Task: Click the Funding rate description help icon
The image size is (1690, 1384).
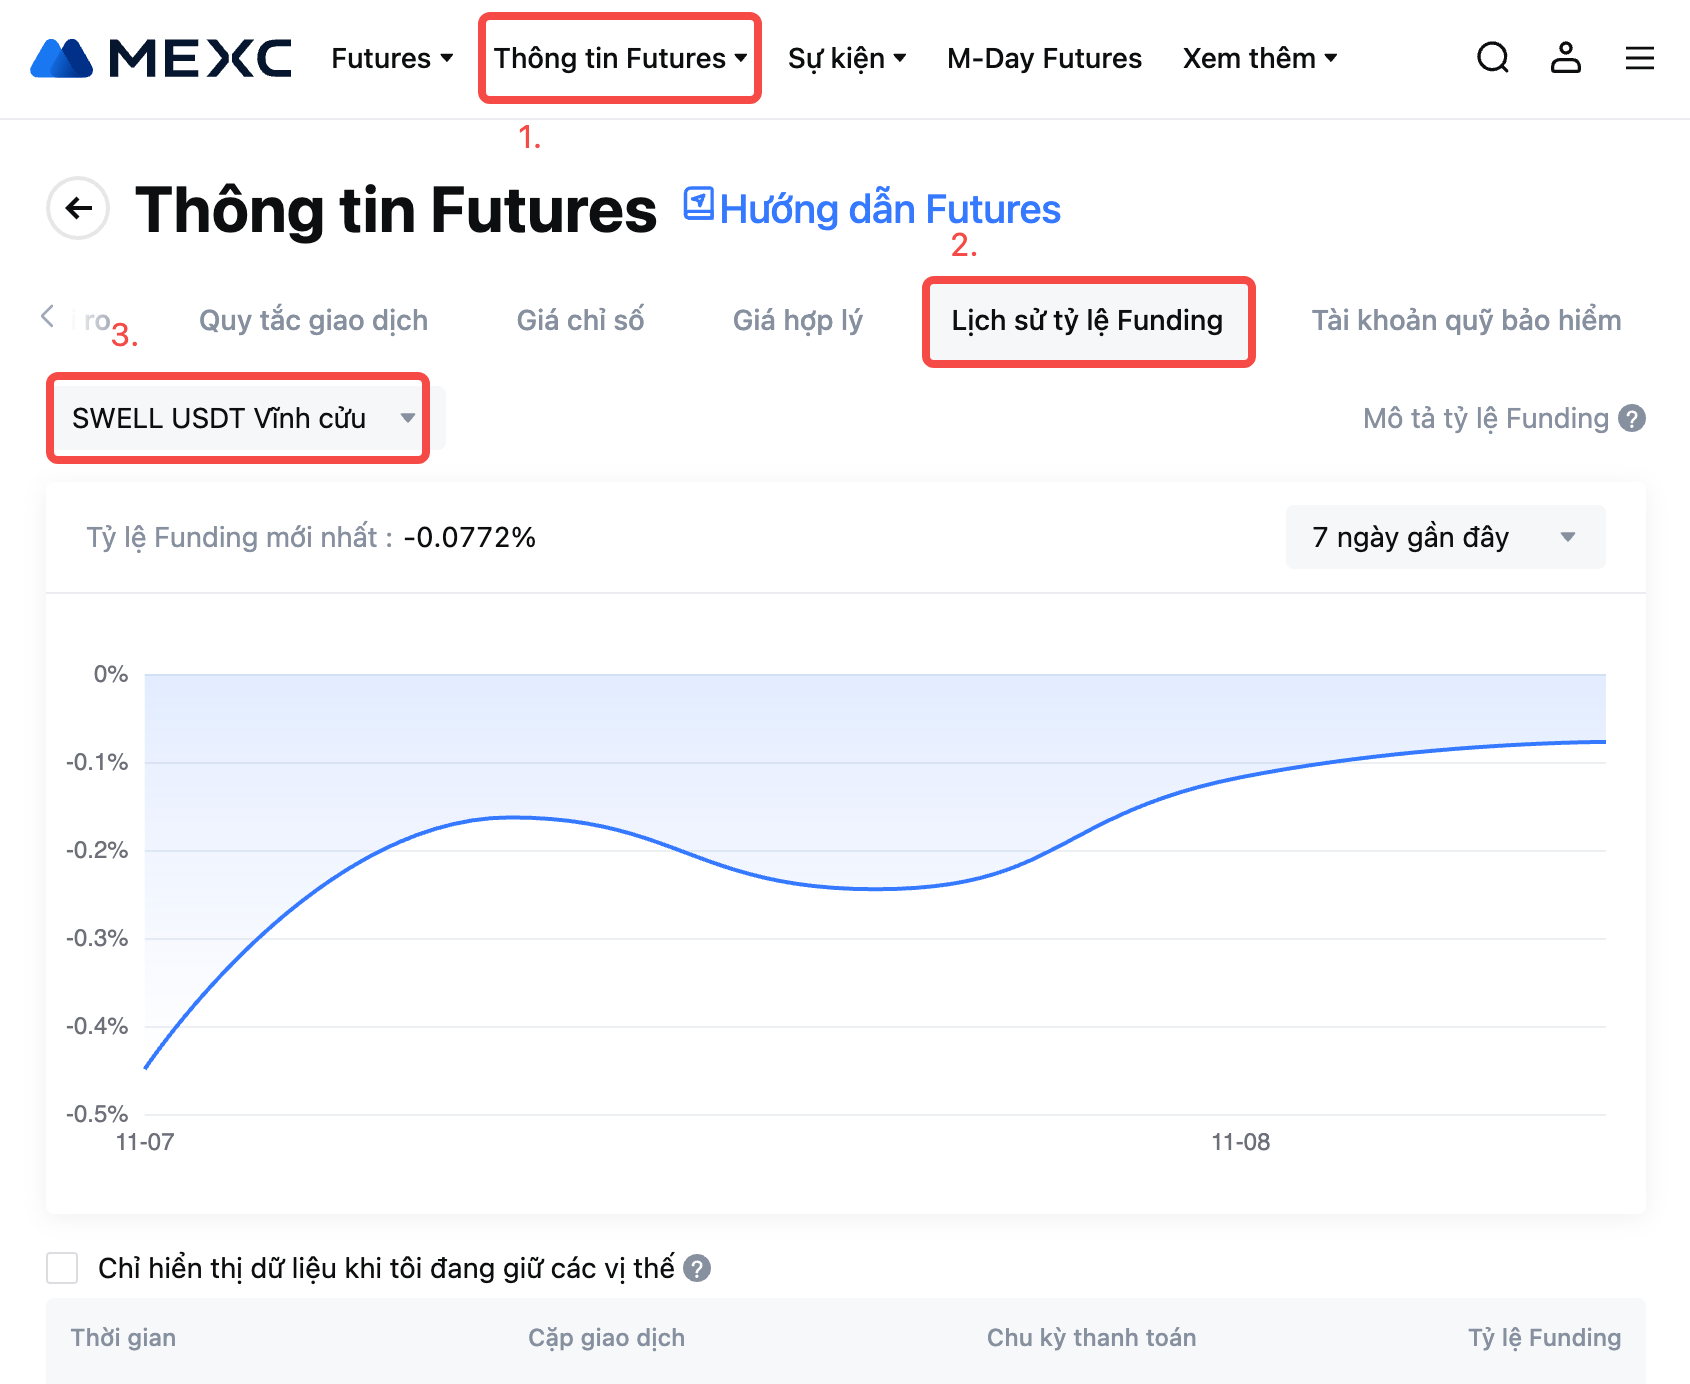Action: pos(1632,418)
